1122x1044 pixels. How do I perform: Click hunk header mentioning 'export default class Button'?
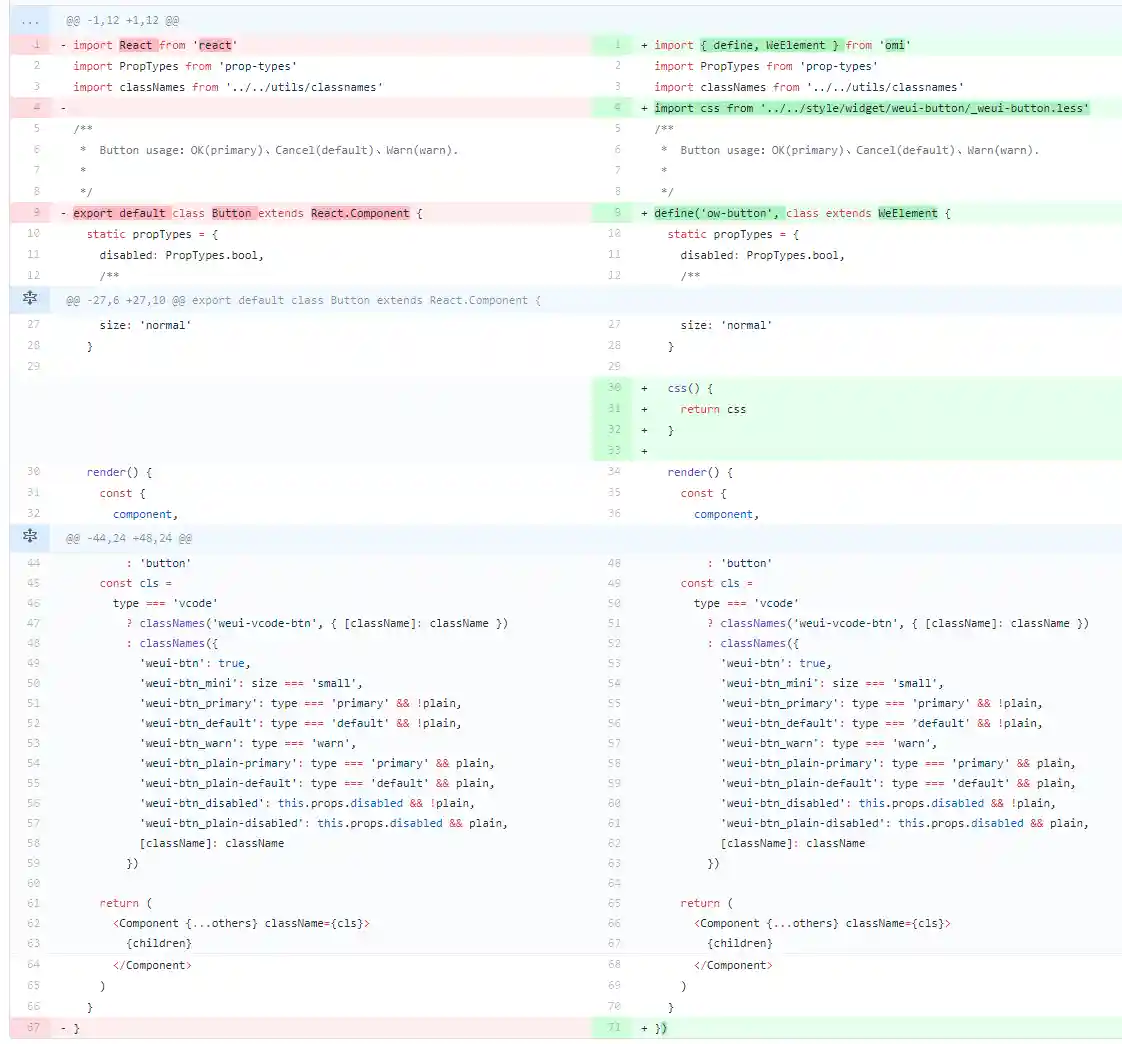point(302,300)
